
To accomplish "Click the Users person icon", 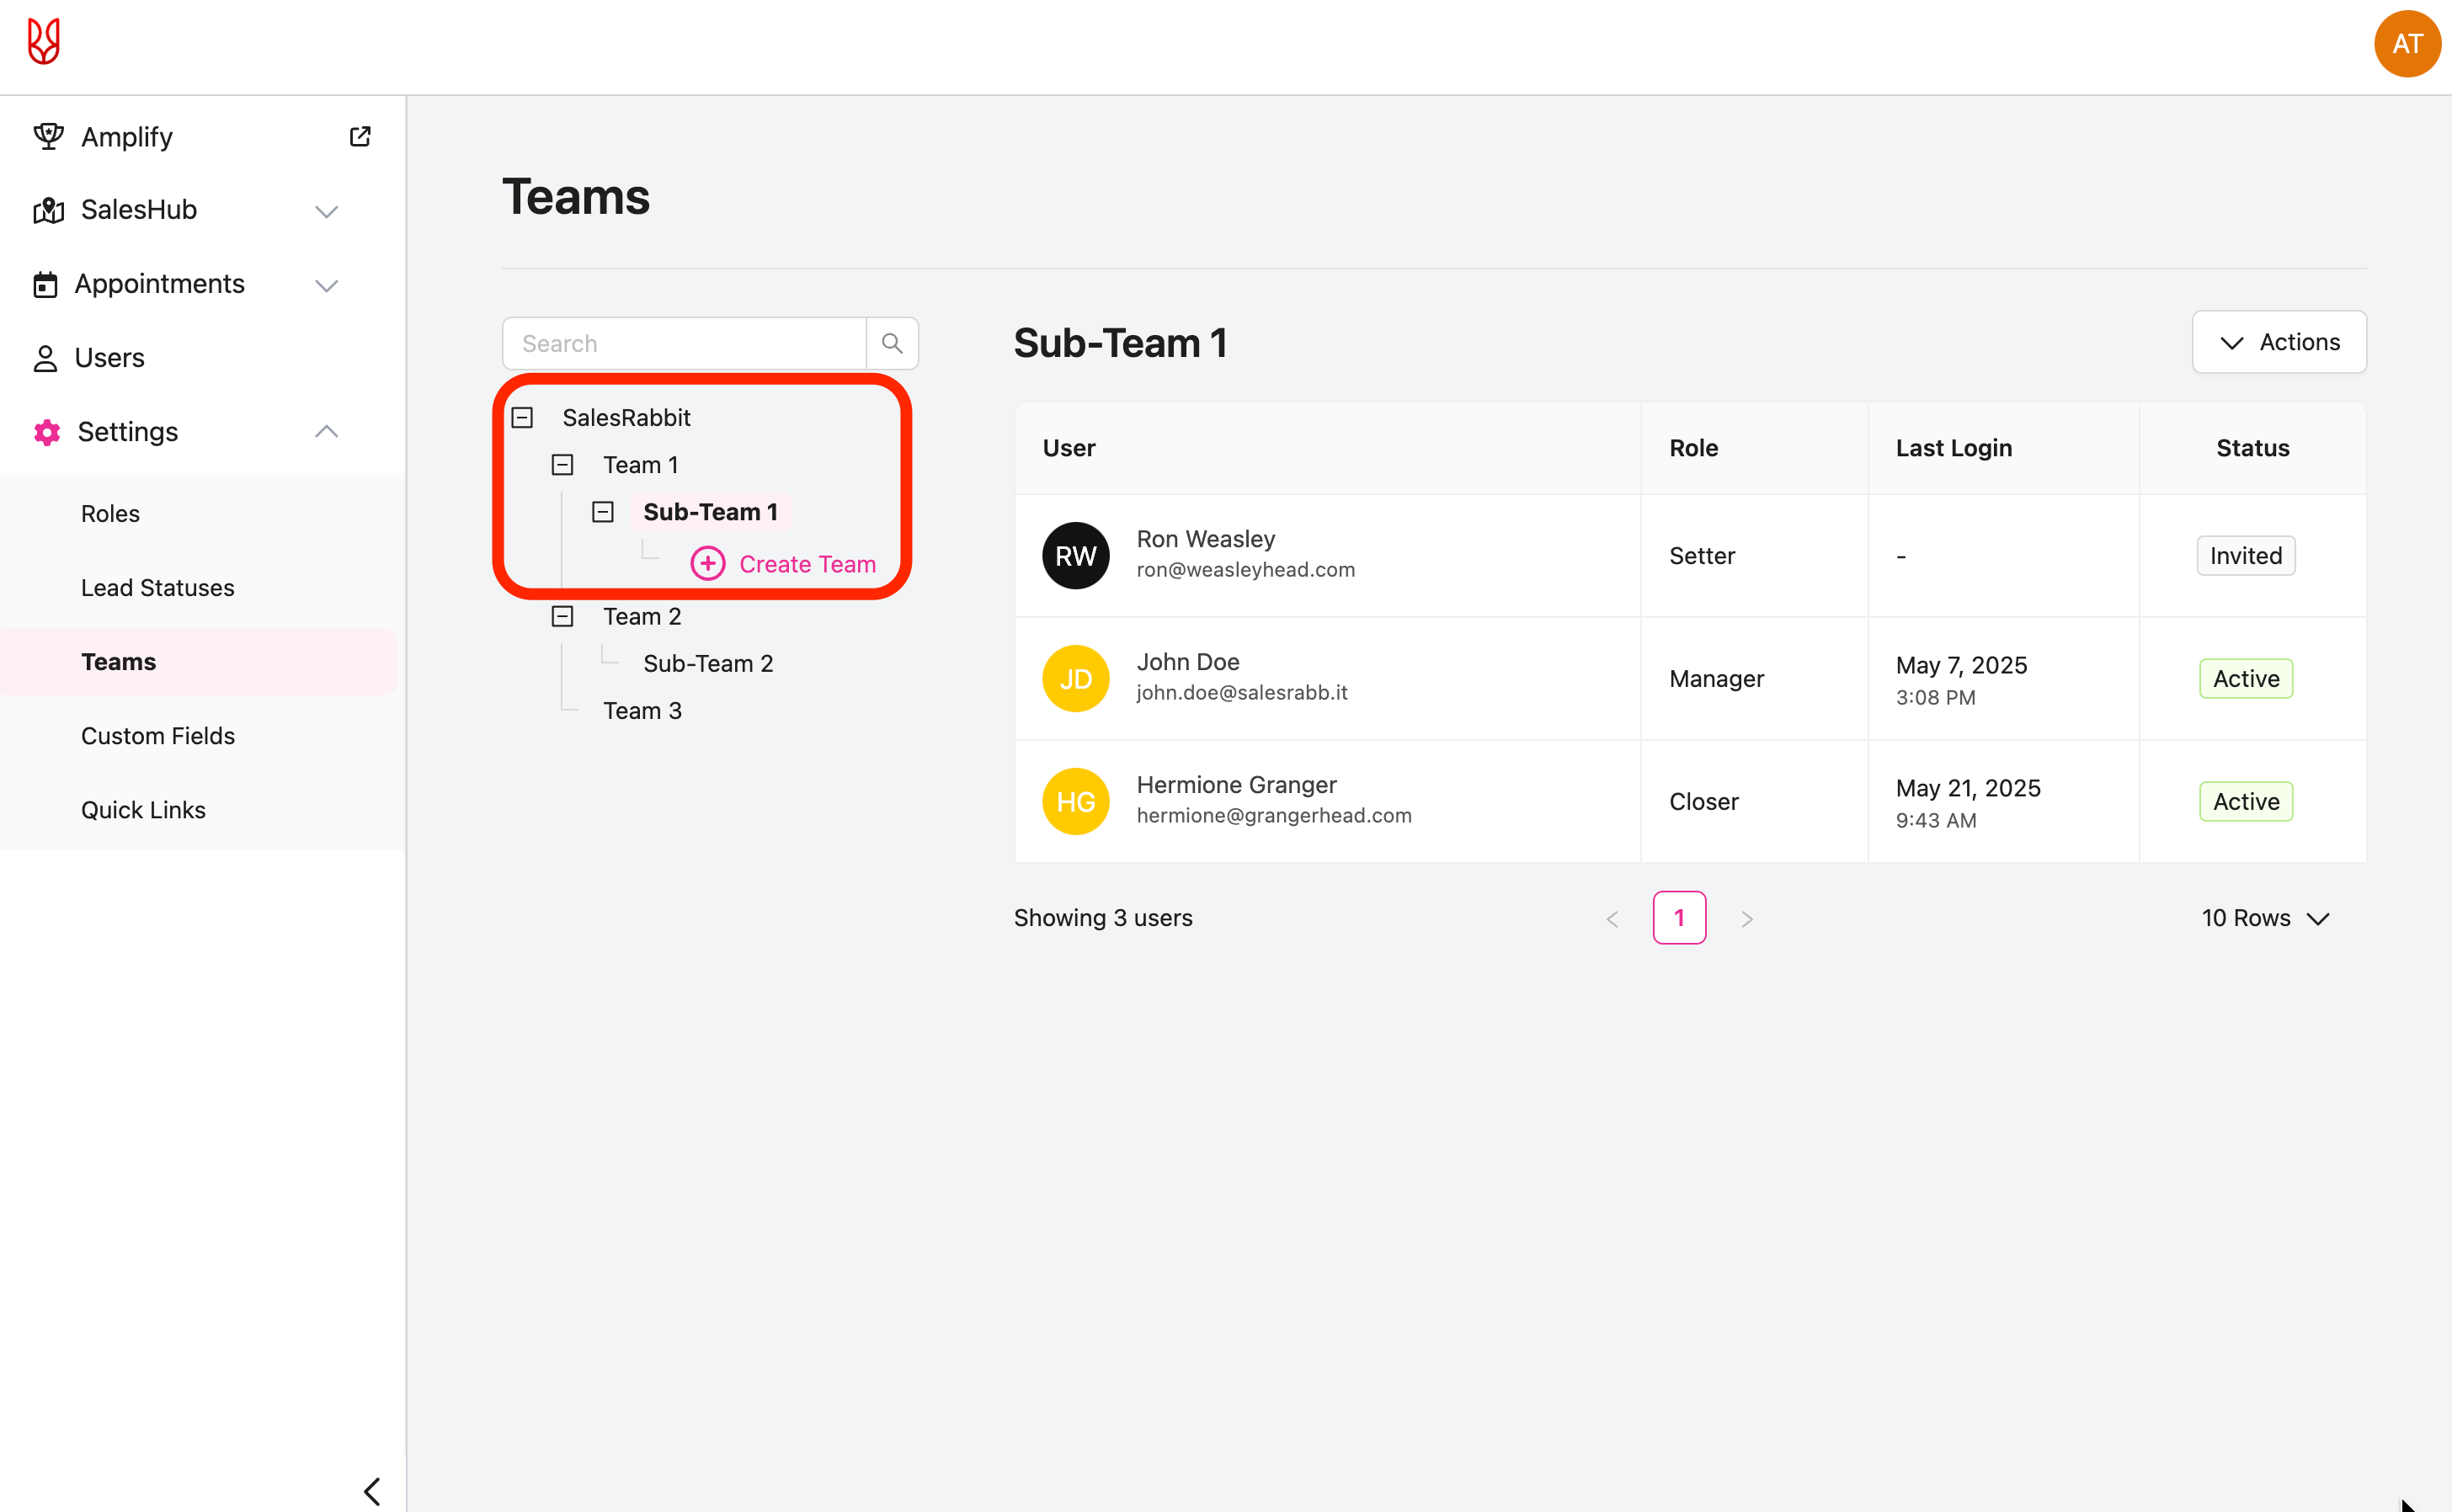I will (x=45, y=358).
